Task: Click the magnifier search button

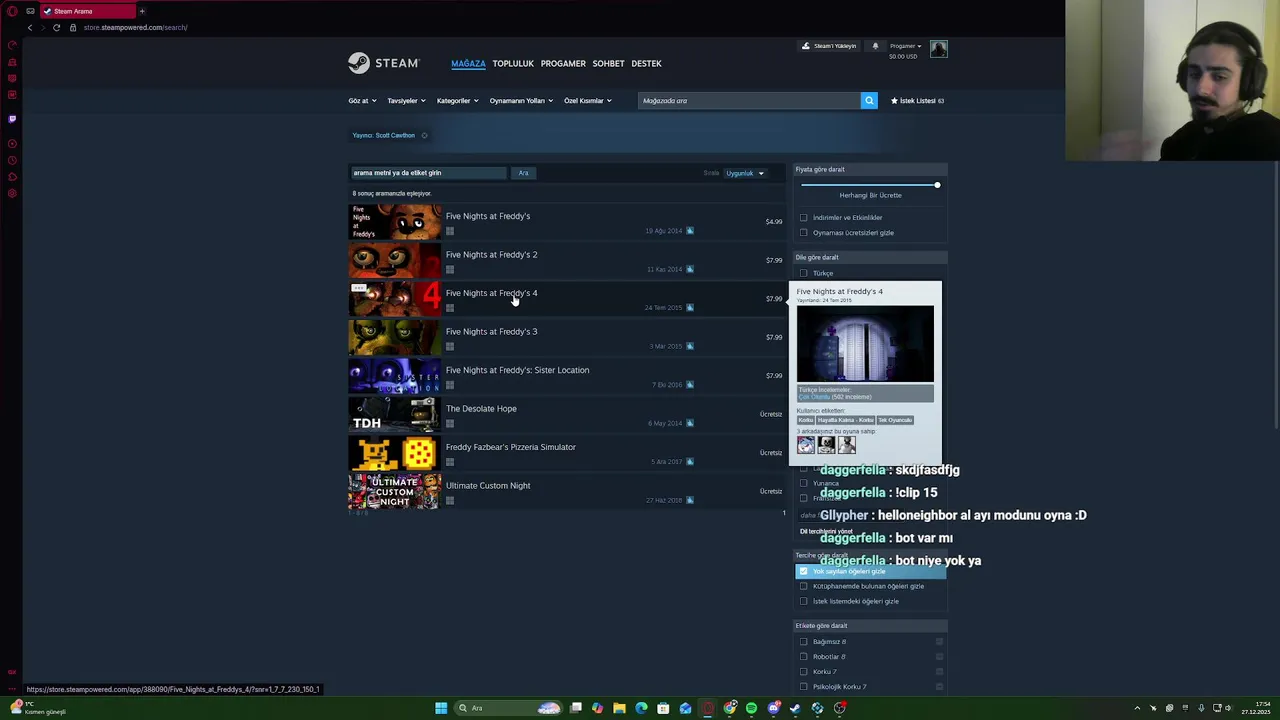Action: point(869,100)
